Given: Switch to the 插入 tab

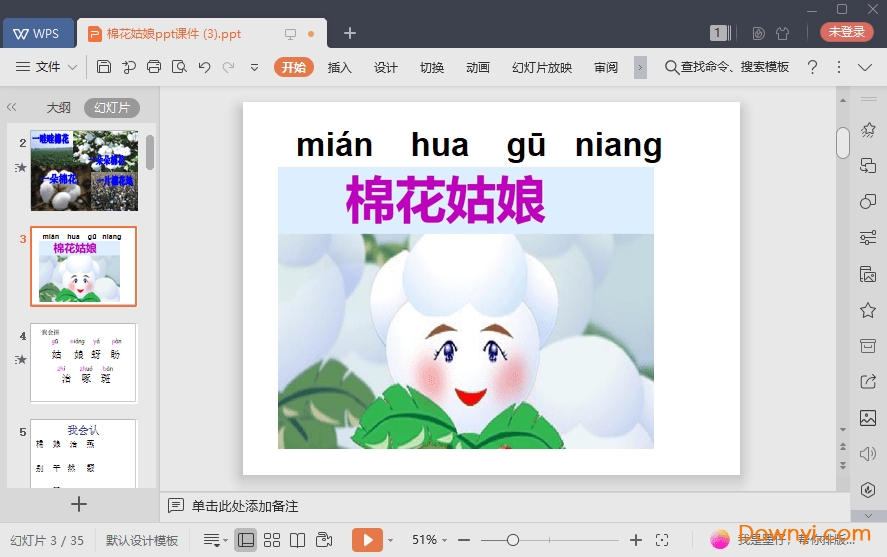Looking at the screenshot, I should [339, 67].
